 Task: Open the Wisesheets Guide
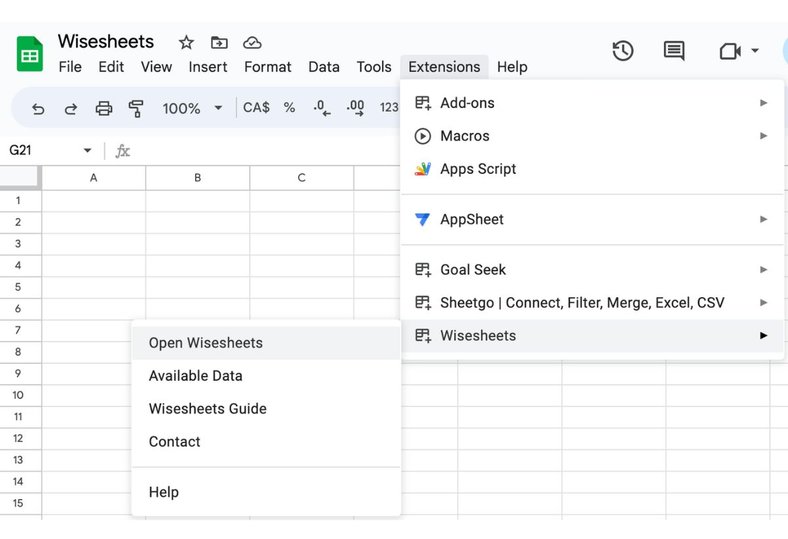pos(266,409)
